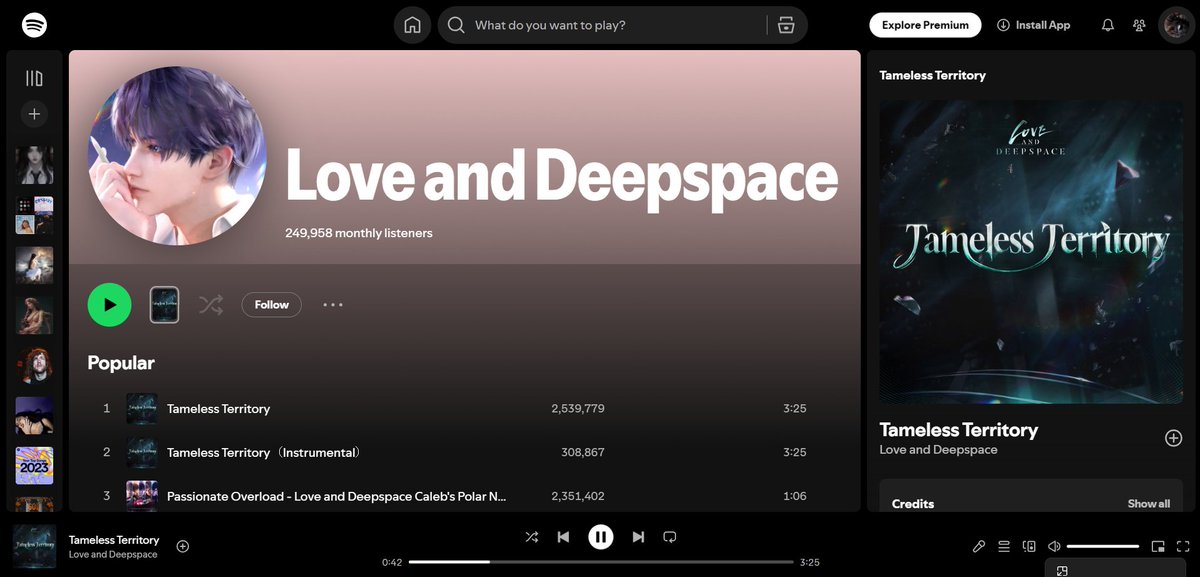The image size is (1200, 577).
Task: Open the Browse icon in search bar
Action: [786, 25]
